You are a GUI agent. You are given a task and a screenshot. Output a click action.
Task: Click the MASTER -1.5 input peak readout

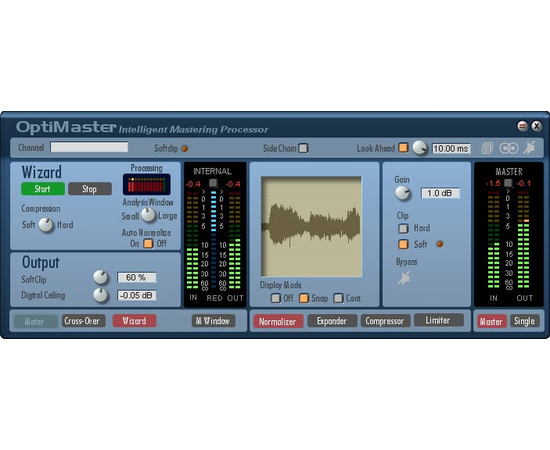(x=493, y=183)
